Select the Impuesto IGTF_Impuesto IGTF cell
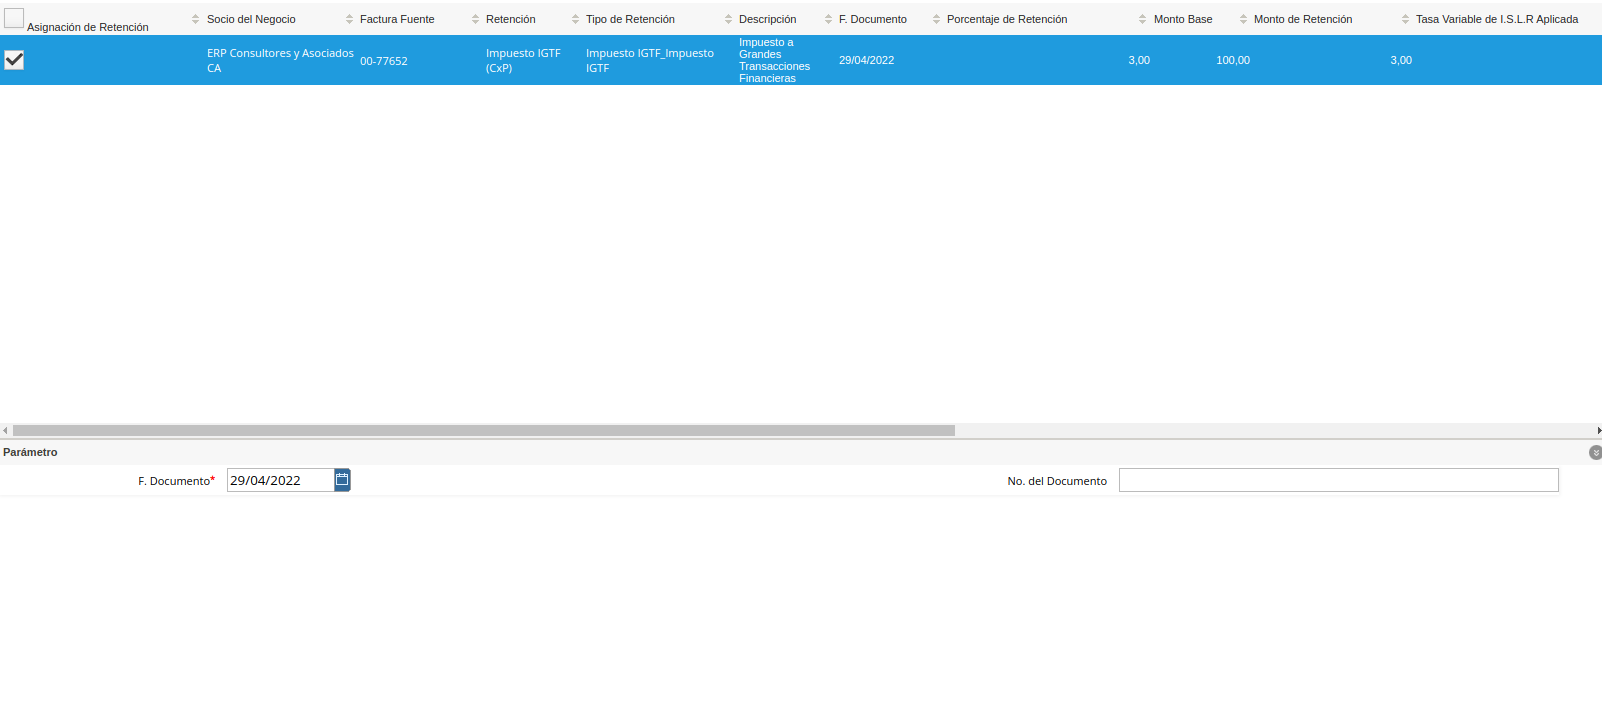 point(650,60)
